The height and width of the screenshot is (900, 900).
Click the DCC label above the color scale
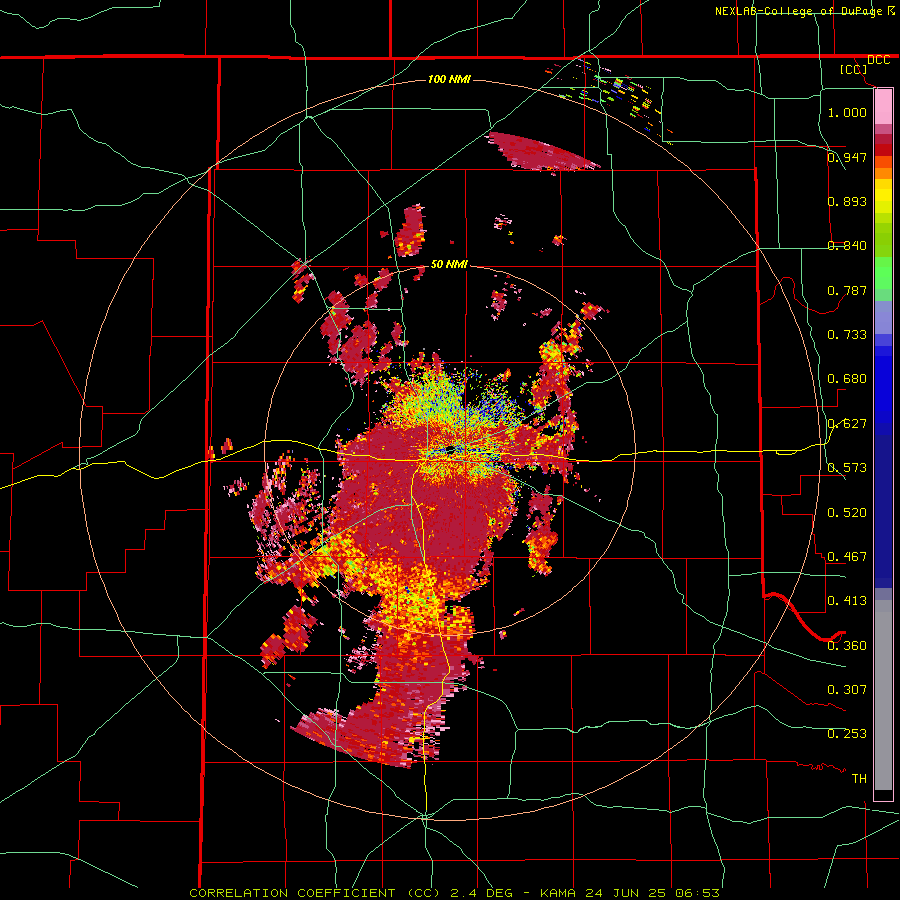[878, 60]
